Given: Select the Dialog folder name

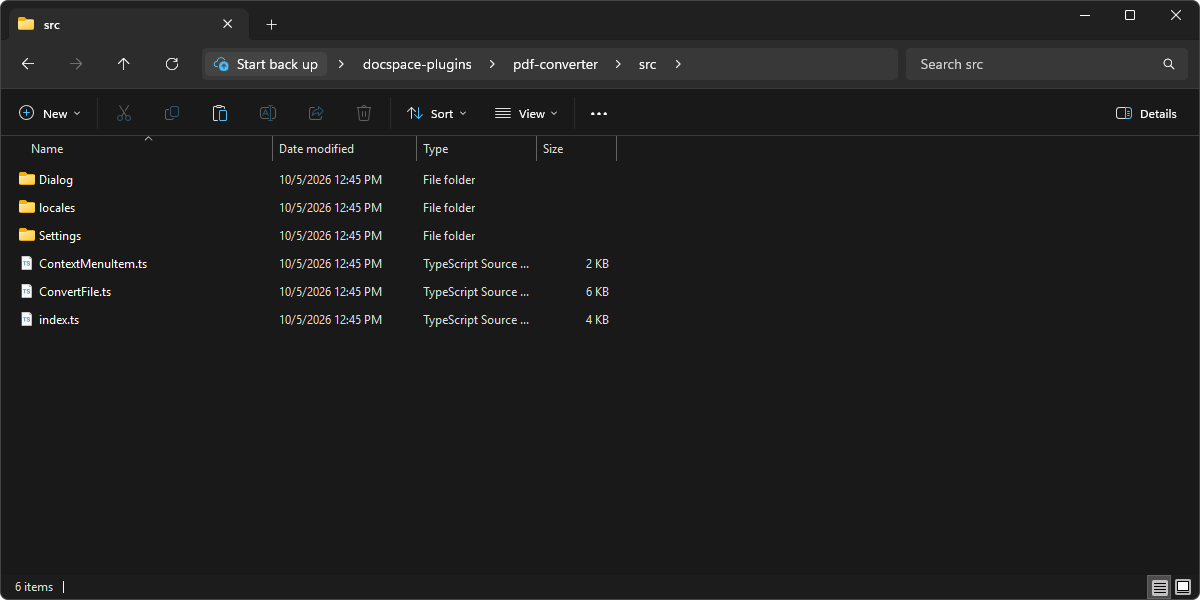Looking at the screenshot, I should click(x=56, y=180).
